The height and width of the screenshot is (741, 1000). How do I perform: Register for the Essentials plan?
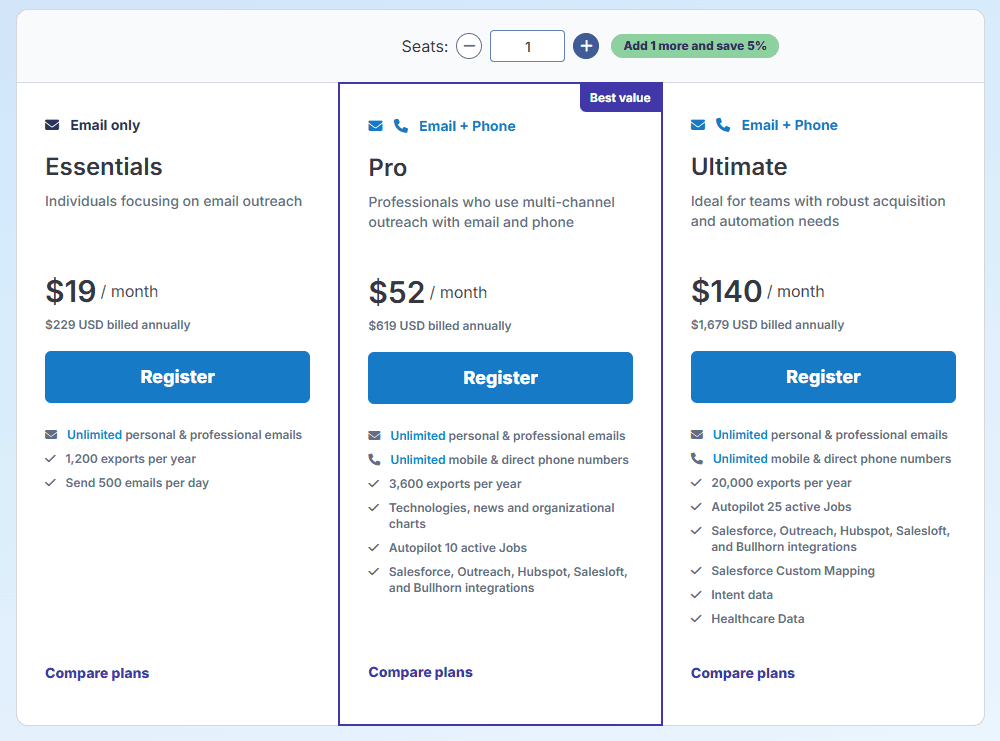[177, 377]
